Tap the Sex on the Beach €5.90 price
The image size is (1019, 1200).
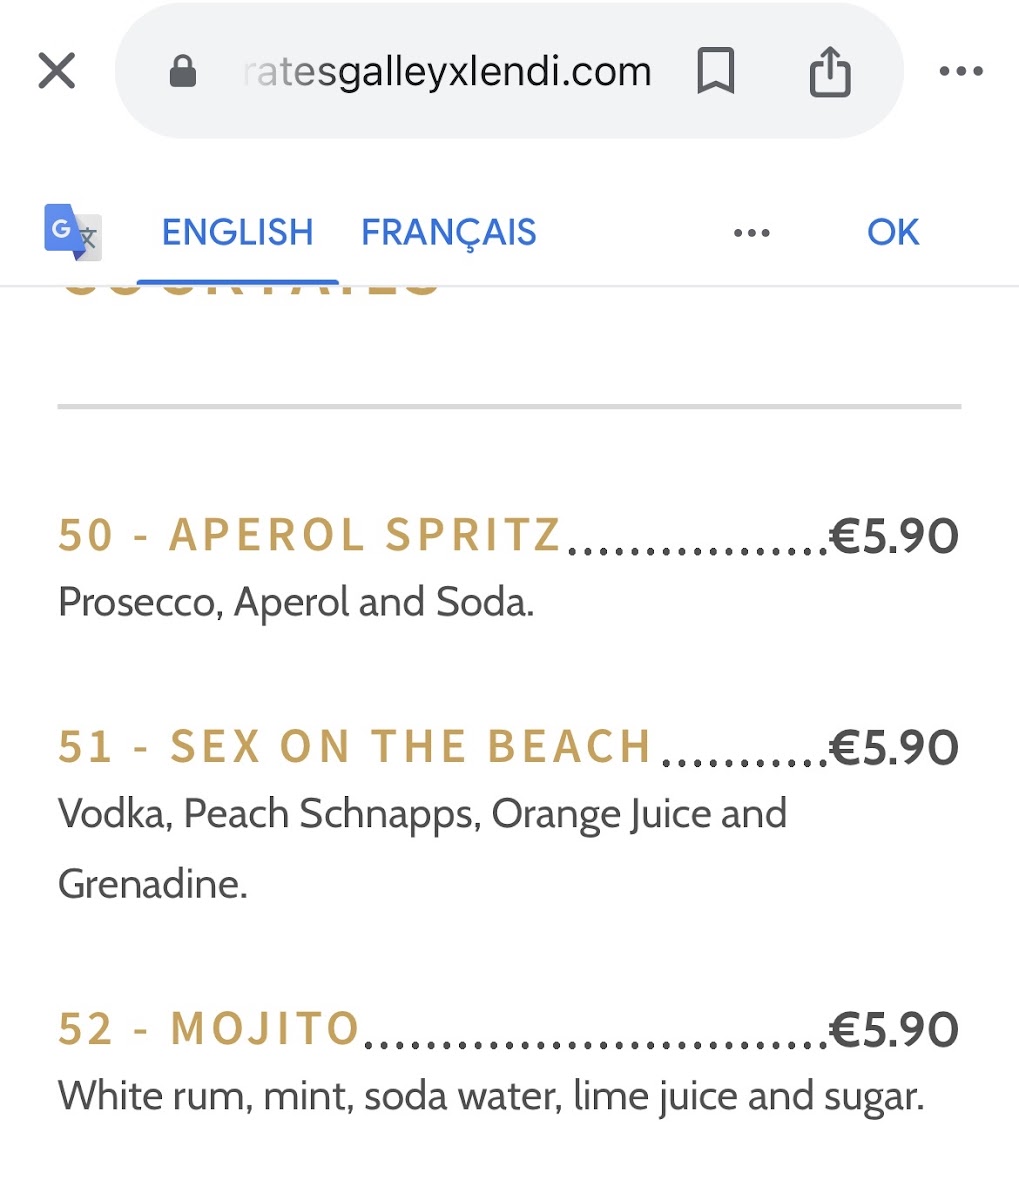point(895,748)
